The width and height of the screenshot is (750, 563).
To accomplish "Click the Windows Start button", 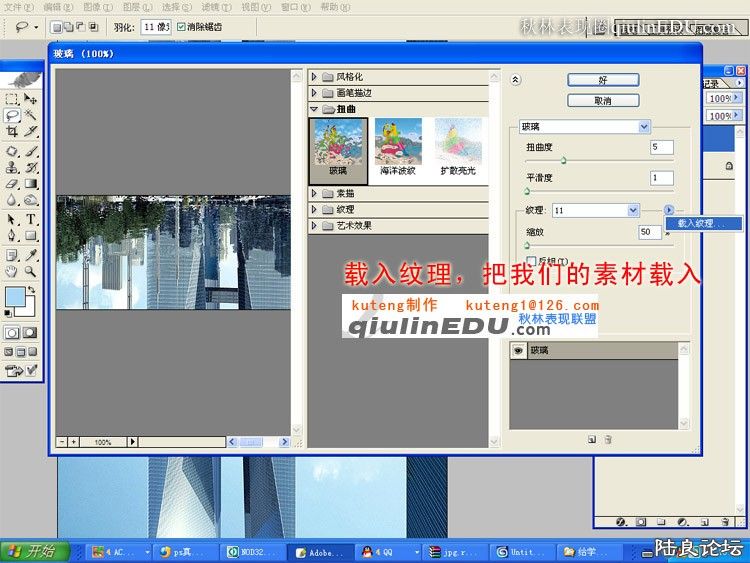I will [33, 551].
